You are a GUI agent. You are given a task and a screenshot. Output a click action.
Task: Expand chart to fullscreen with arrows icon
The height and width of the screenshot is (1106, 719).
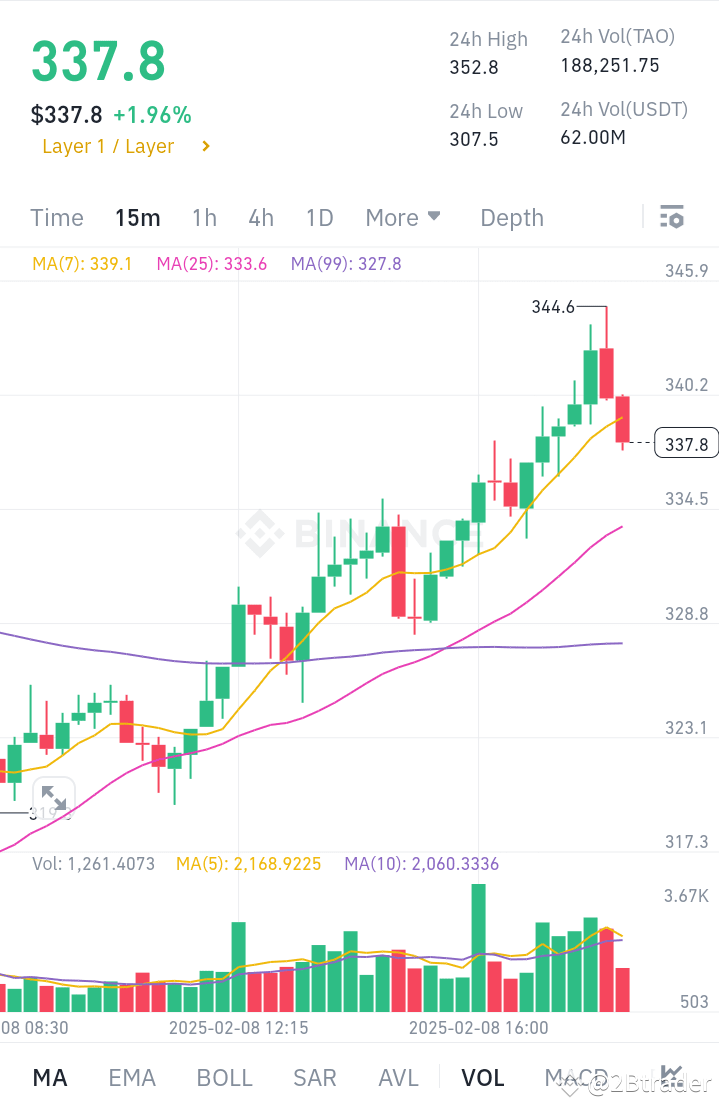click(54, 798)
